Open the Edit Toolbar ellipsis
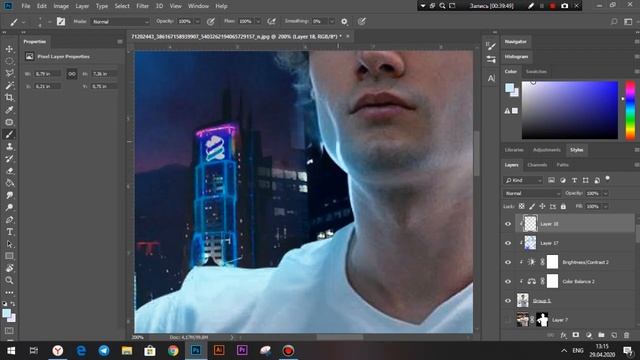The image size is (640, 360). (9, 293)
